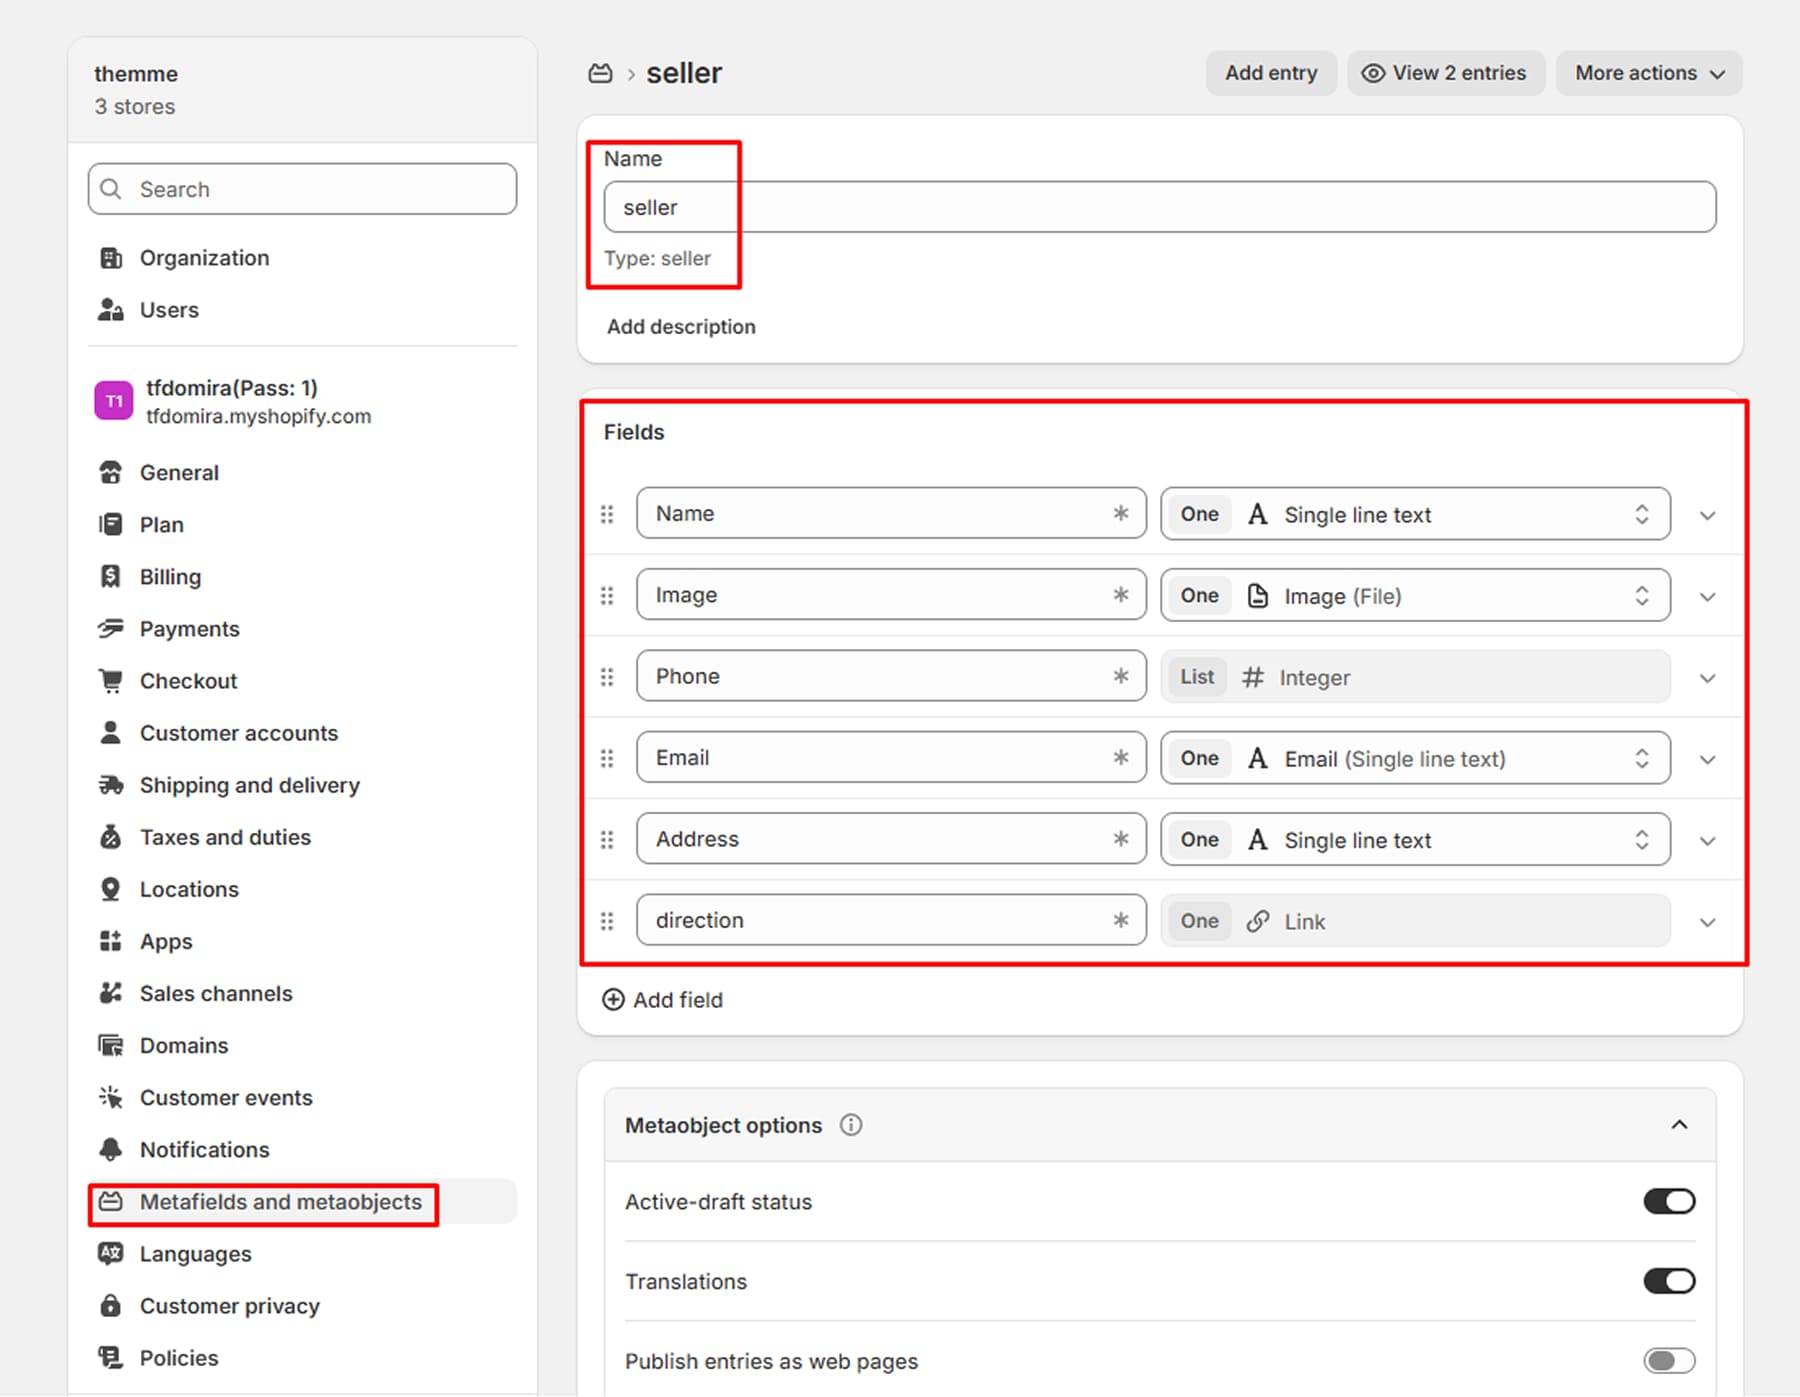This screenshot has width=1800, height=1397.
Task: Click the Locations pin icon
Action: 111,889
